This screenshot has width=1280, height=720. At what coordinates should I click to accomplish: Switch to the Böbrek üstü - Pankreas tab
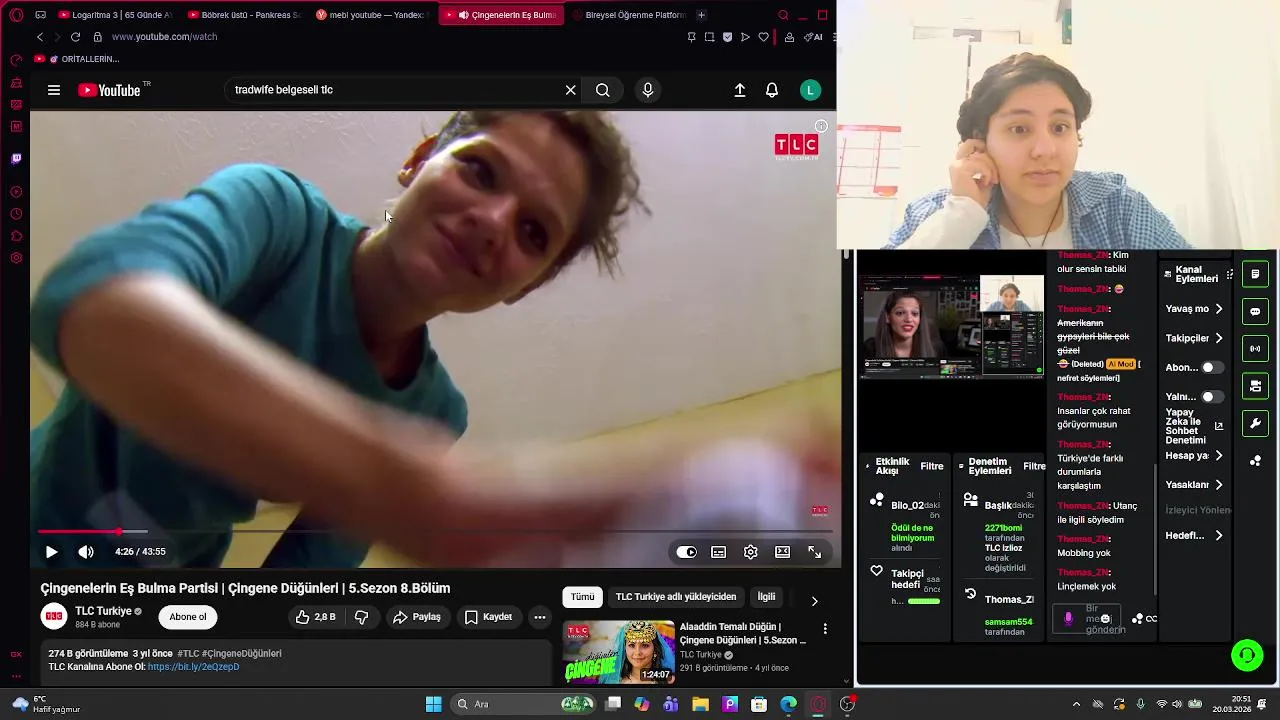click(244, 15)
